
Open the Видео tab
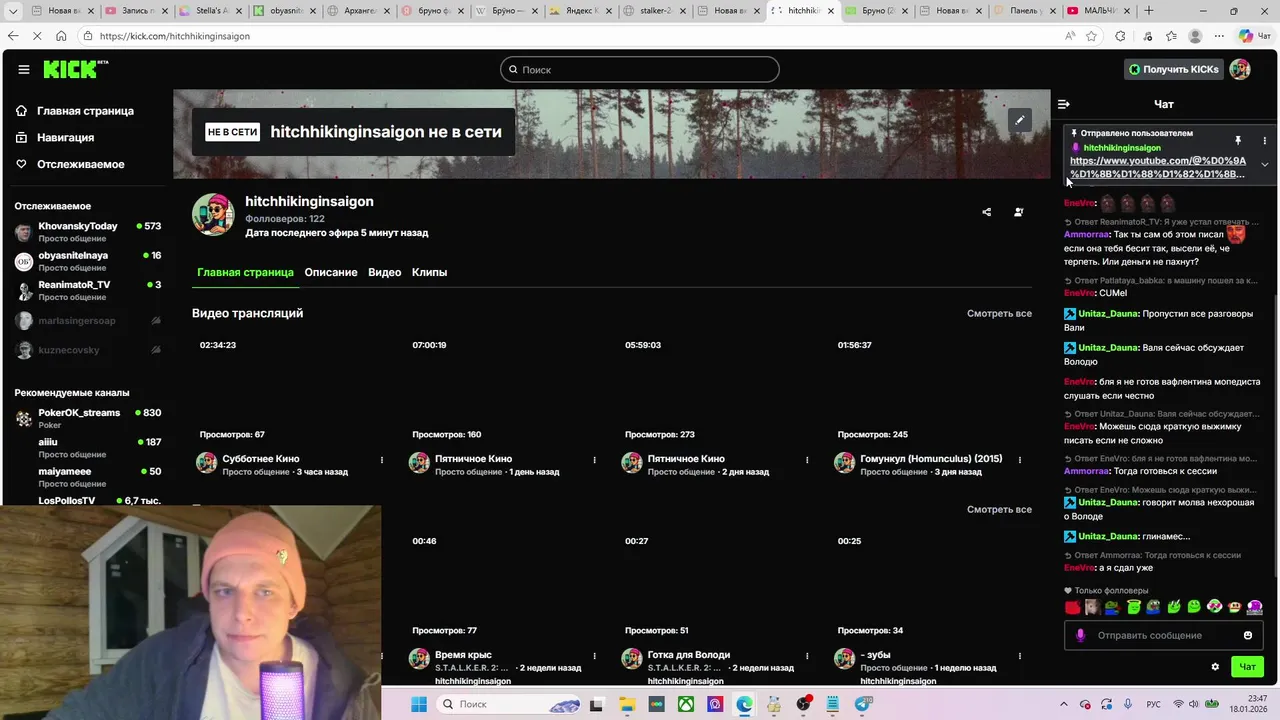[384, 272]
